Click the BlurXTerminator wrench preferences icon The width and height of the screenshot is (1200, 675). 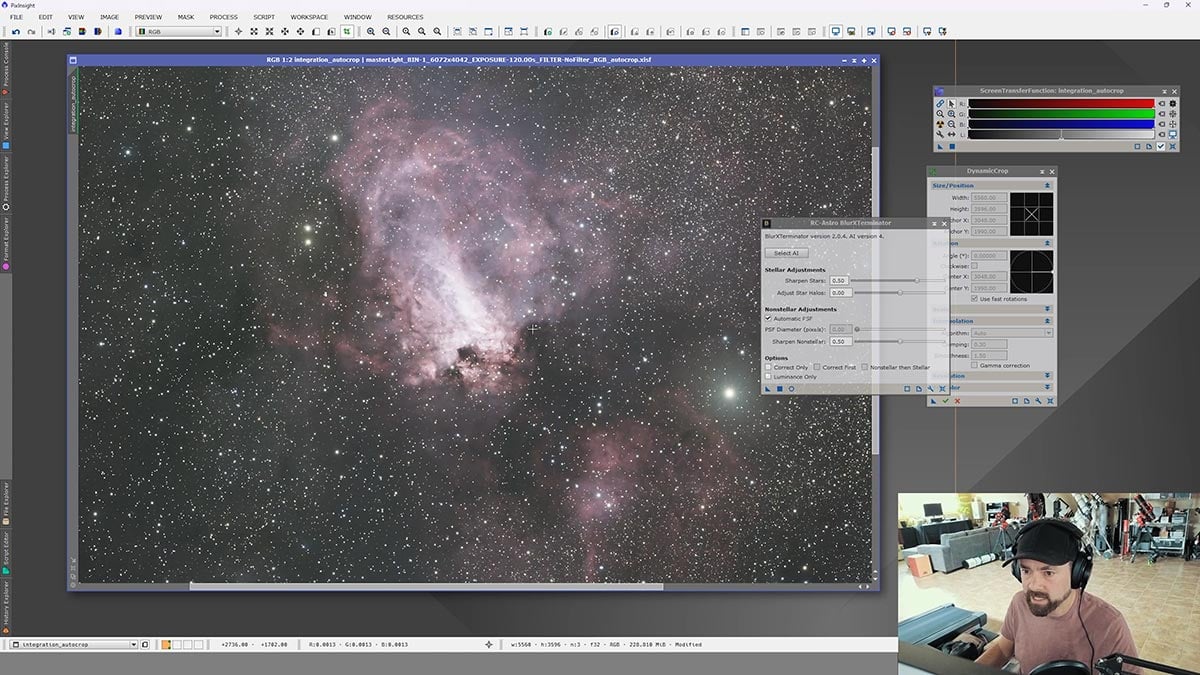coord(930,388)
